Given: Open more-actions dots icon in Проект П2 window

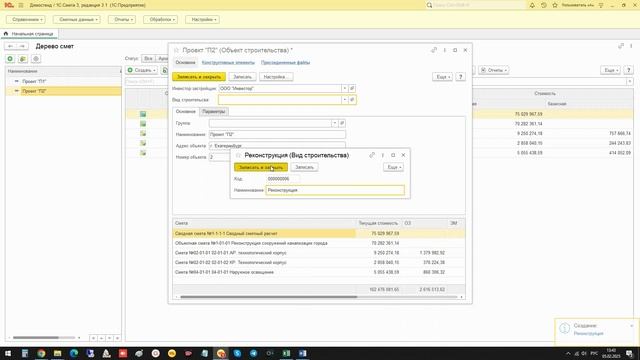Looking at the screenshot, I should tap(444, 50).
